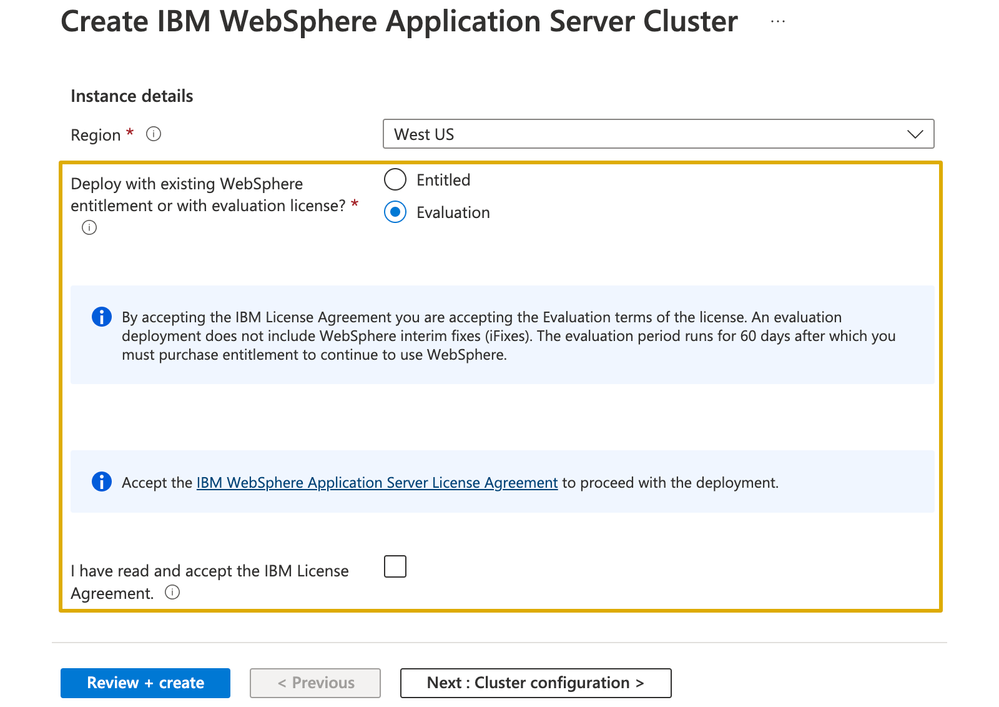The height and width of the screenshot is (707, 999).
Task: Click the info icon under entitlement question
Action: [x=89, y=227]
